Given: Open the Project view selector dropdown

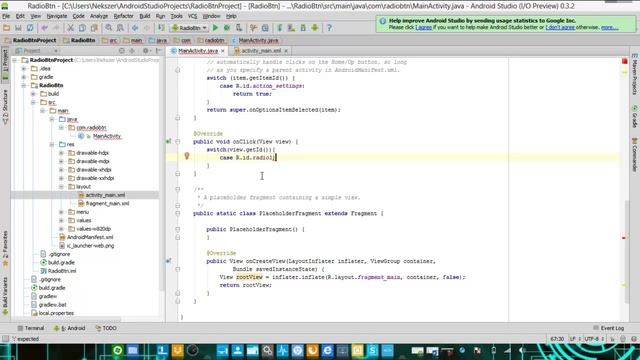Looking at the screenshot, I should pos(37,51).
